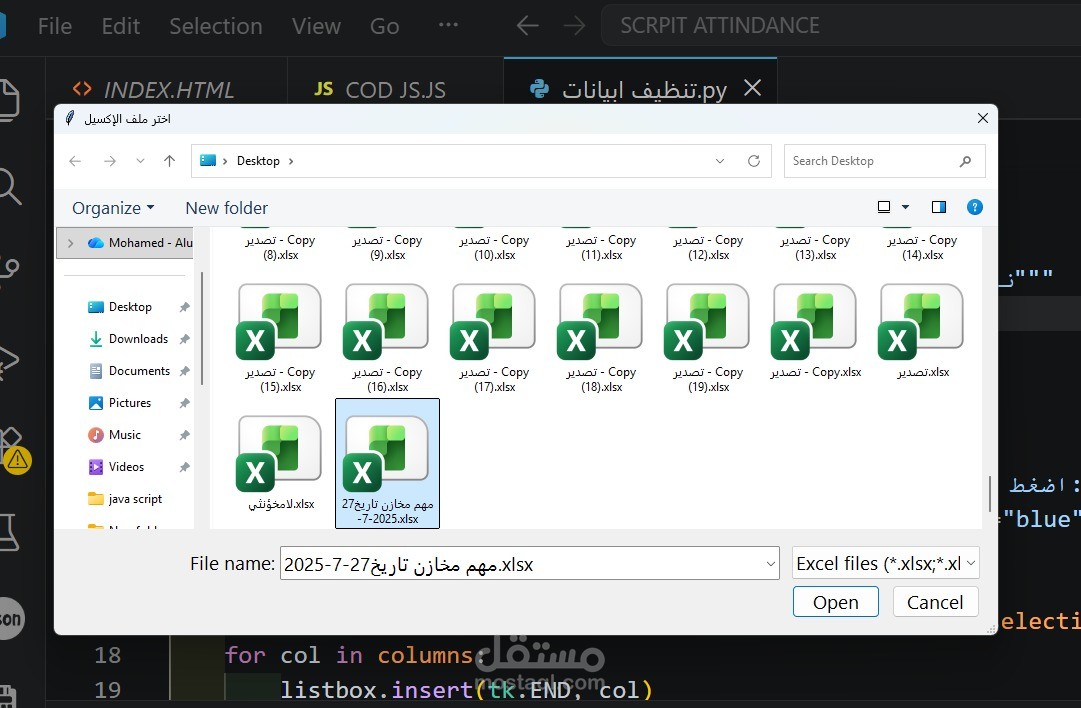
Task: Expand the Mohamed OneDrive tree node
Action: (x=70, y=243)
